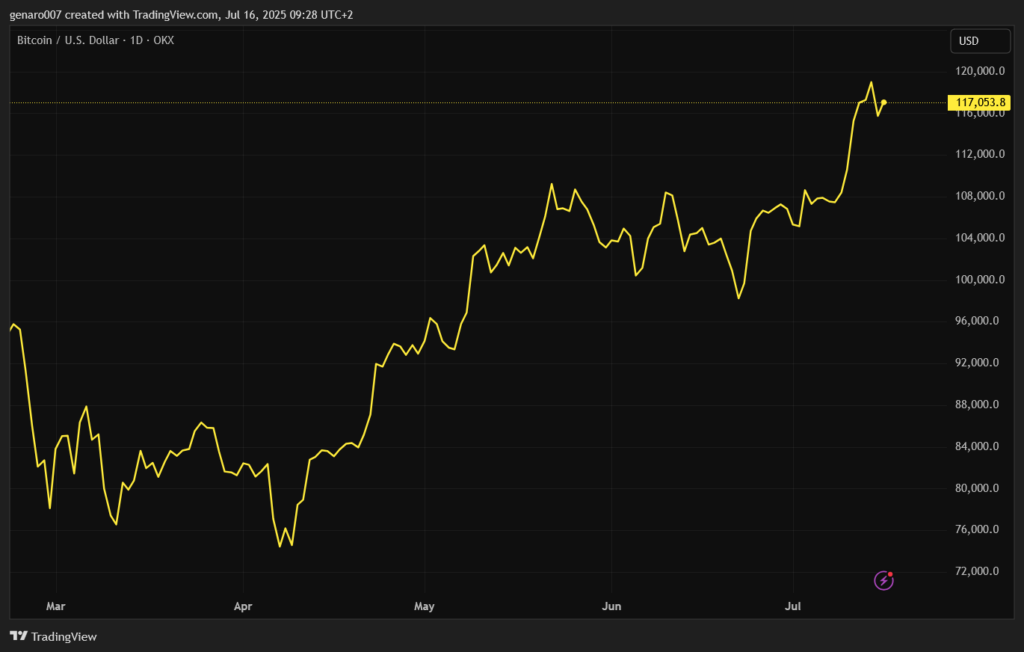Image resolution: width=1024 pixels, height=652 pixels.
Task: Click the Bitcoin / U.S. Dollar symbol title
Action: (68, 40)
